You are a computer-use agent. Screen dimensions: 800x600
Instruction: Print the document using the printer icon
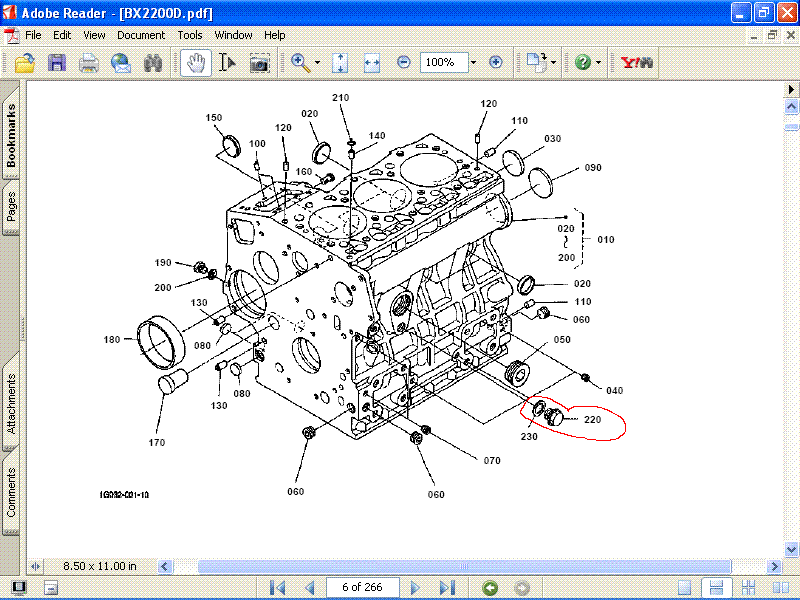88,63
